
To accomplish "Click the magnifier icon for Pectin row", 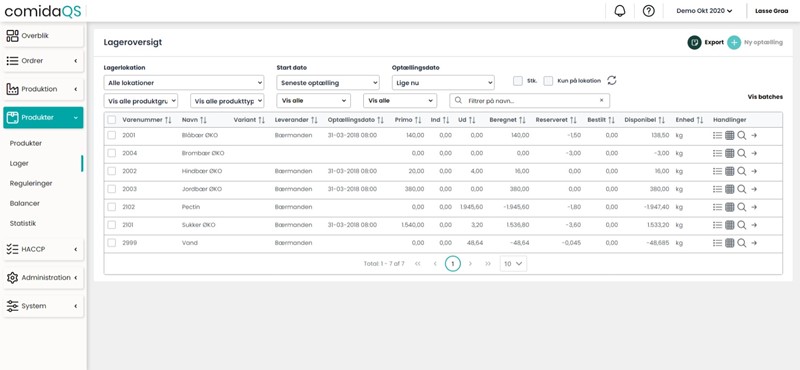I will coord(742,207).
